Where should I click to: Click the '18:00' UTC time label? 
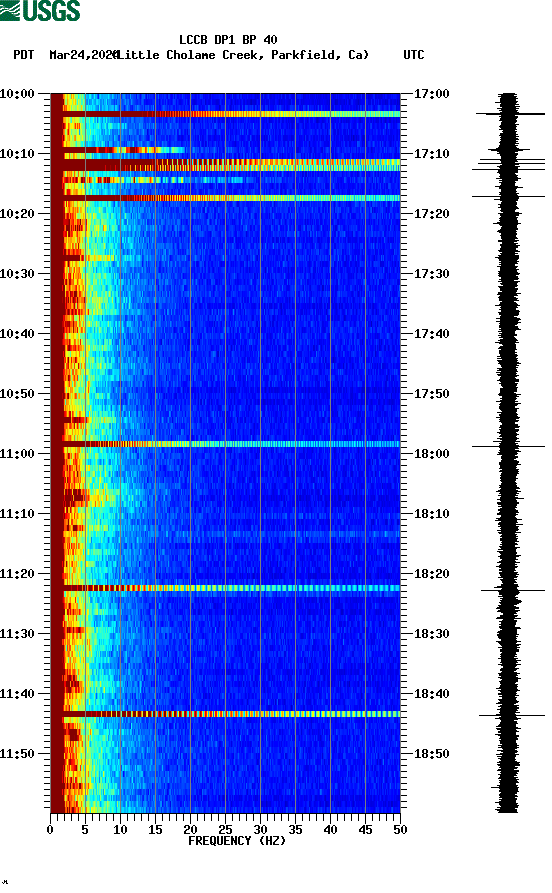click(431, 454)
